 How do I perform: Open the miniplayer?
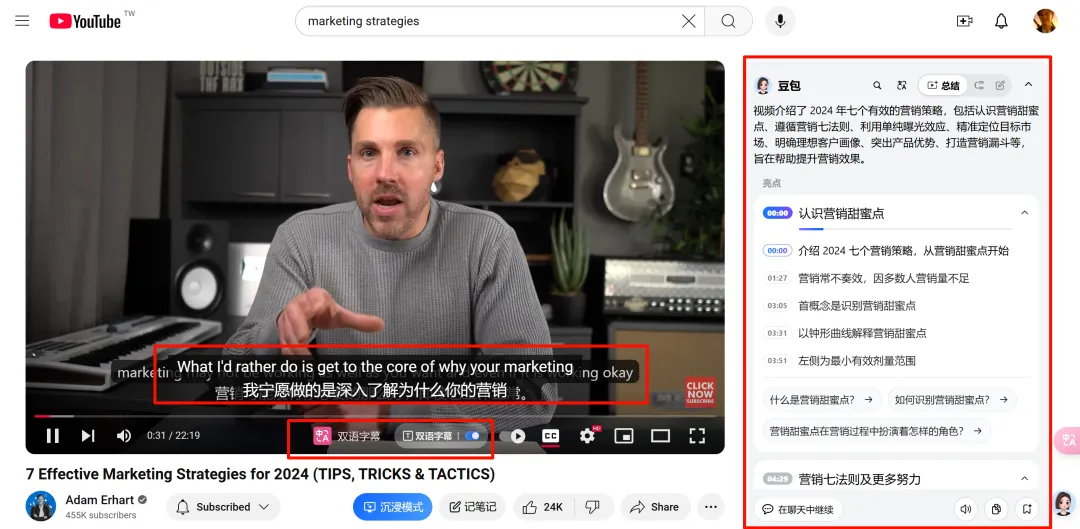coord(624,436)
